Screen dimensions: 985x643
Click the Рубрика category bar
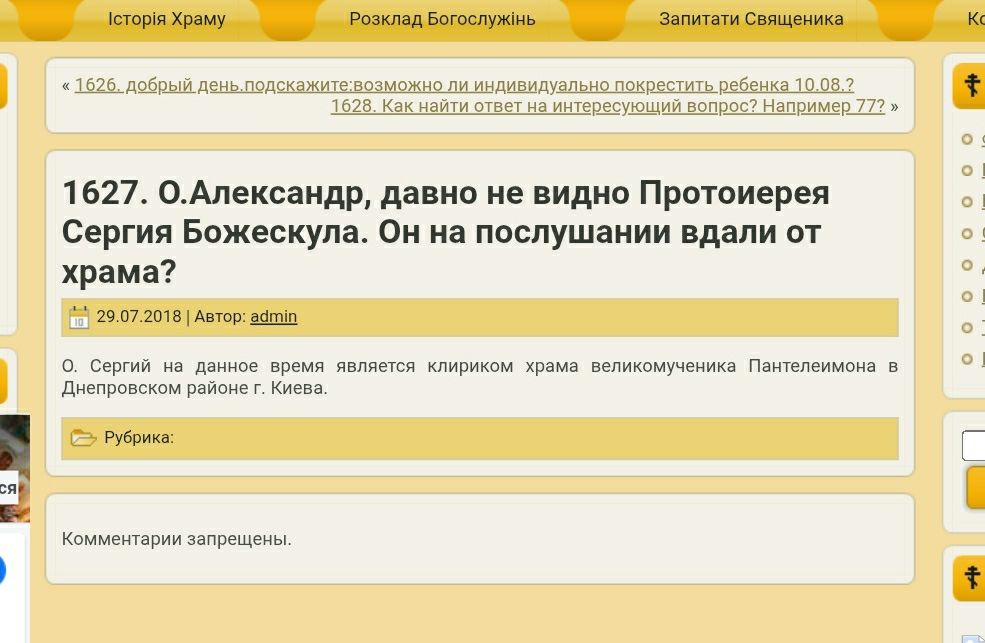click(480, 438)
